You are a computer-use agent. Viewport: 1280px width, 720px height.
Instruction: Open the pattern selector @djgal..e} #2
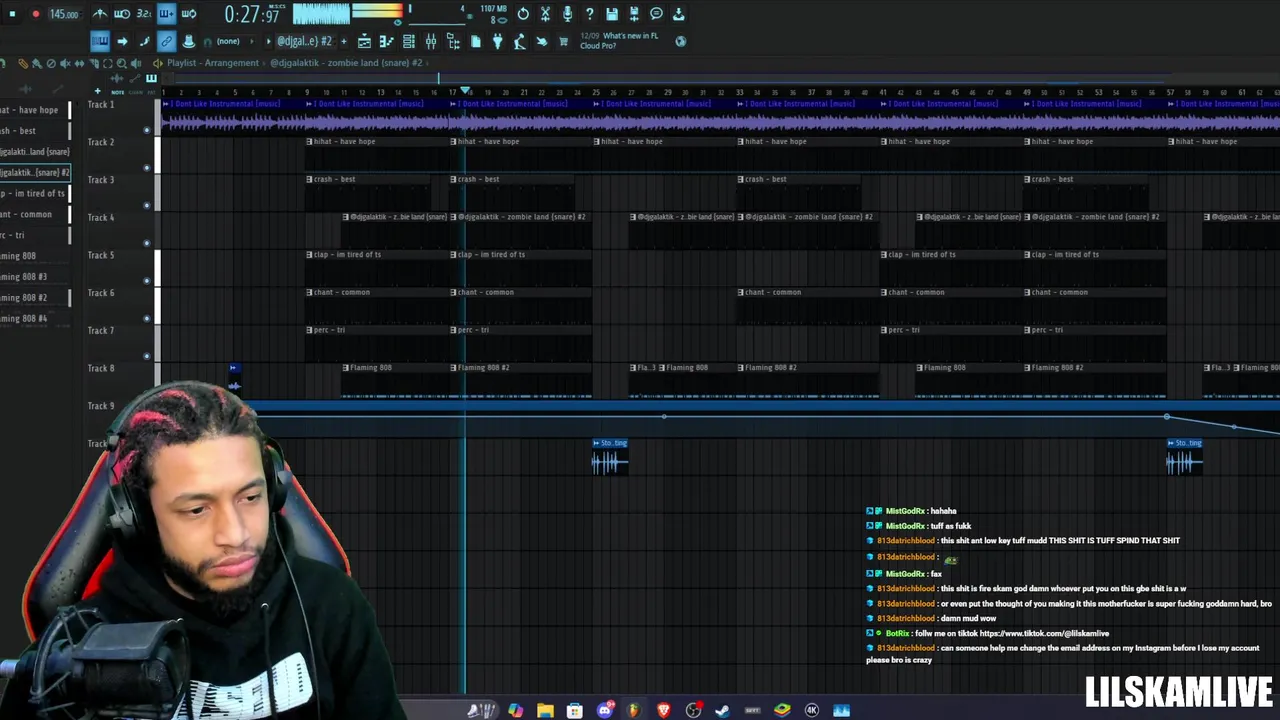[x=303, y=41]
